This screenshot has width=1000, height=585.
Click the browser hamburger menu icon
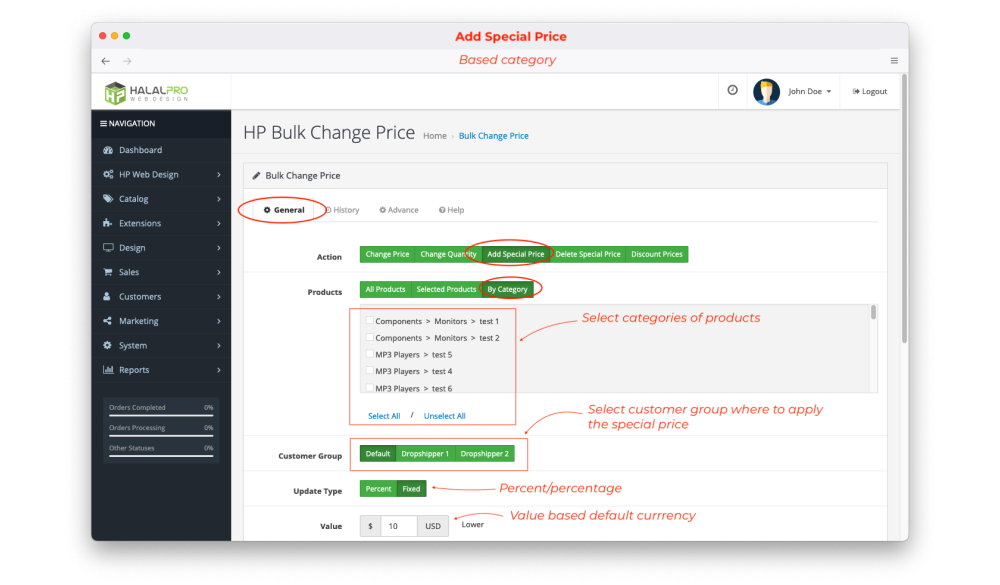894,61
